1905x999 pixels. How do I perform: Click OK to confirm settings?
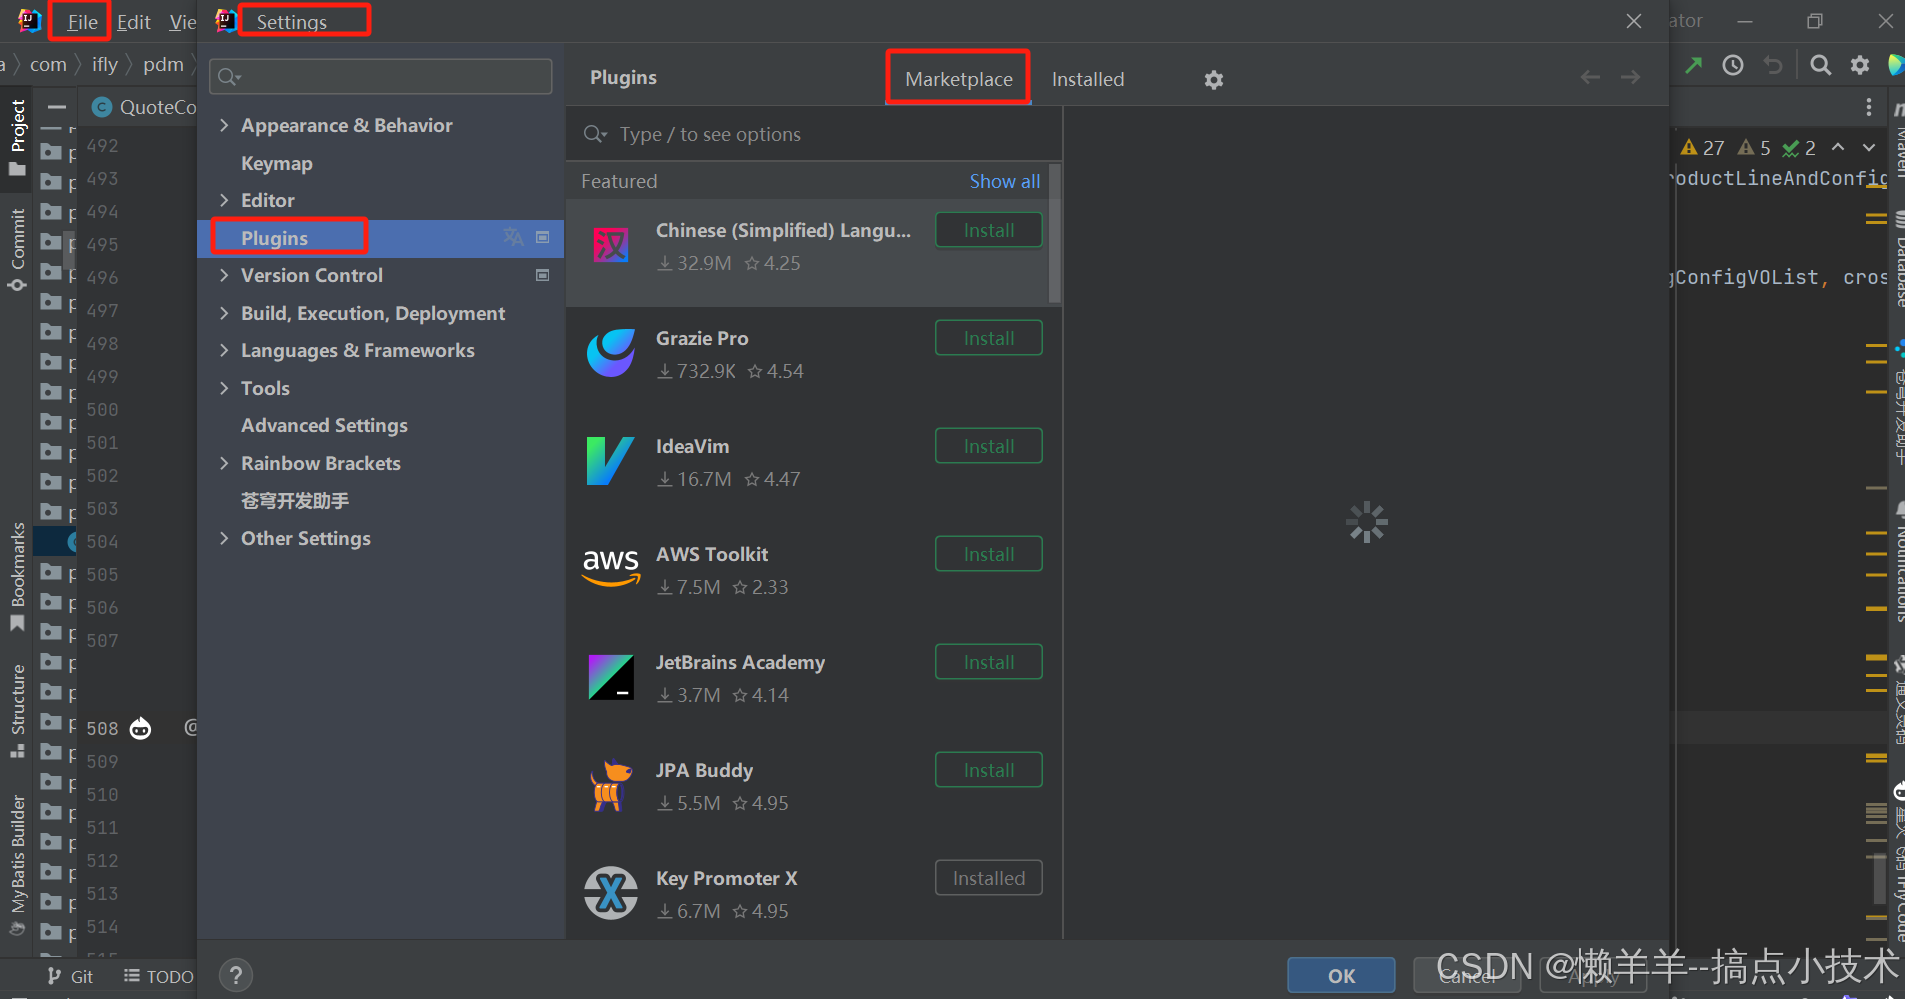pyautogui.click(x=1341, y=976)
